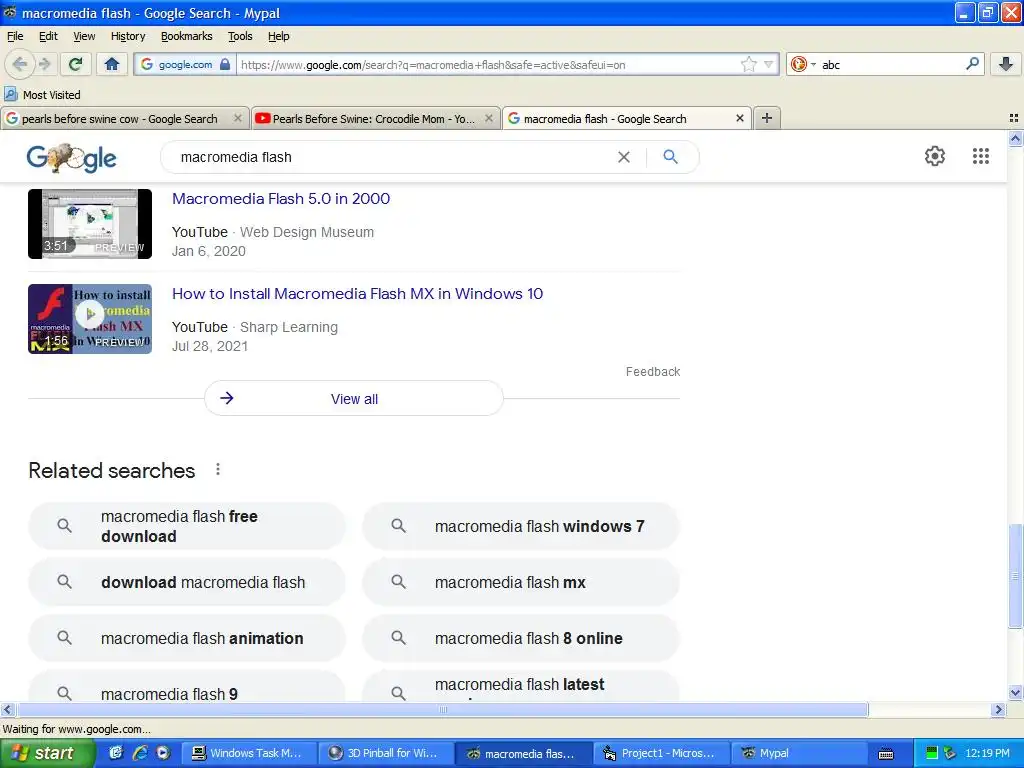Screen dimensions: 1024x768
Task: Open Macromedia Flash 5.0 in 2000 link
Action: point(281,199)
